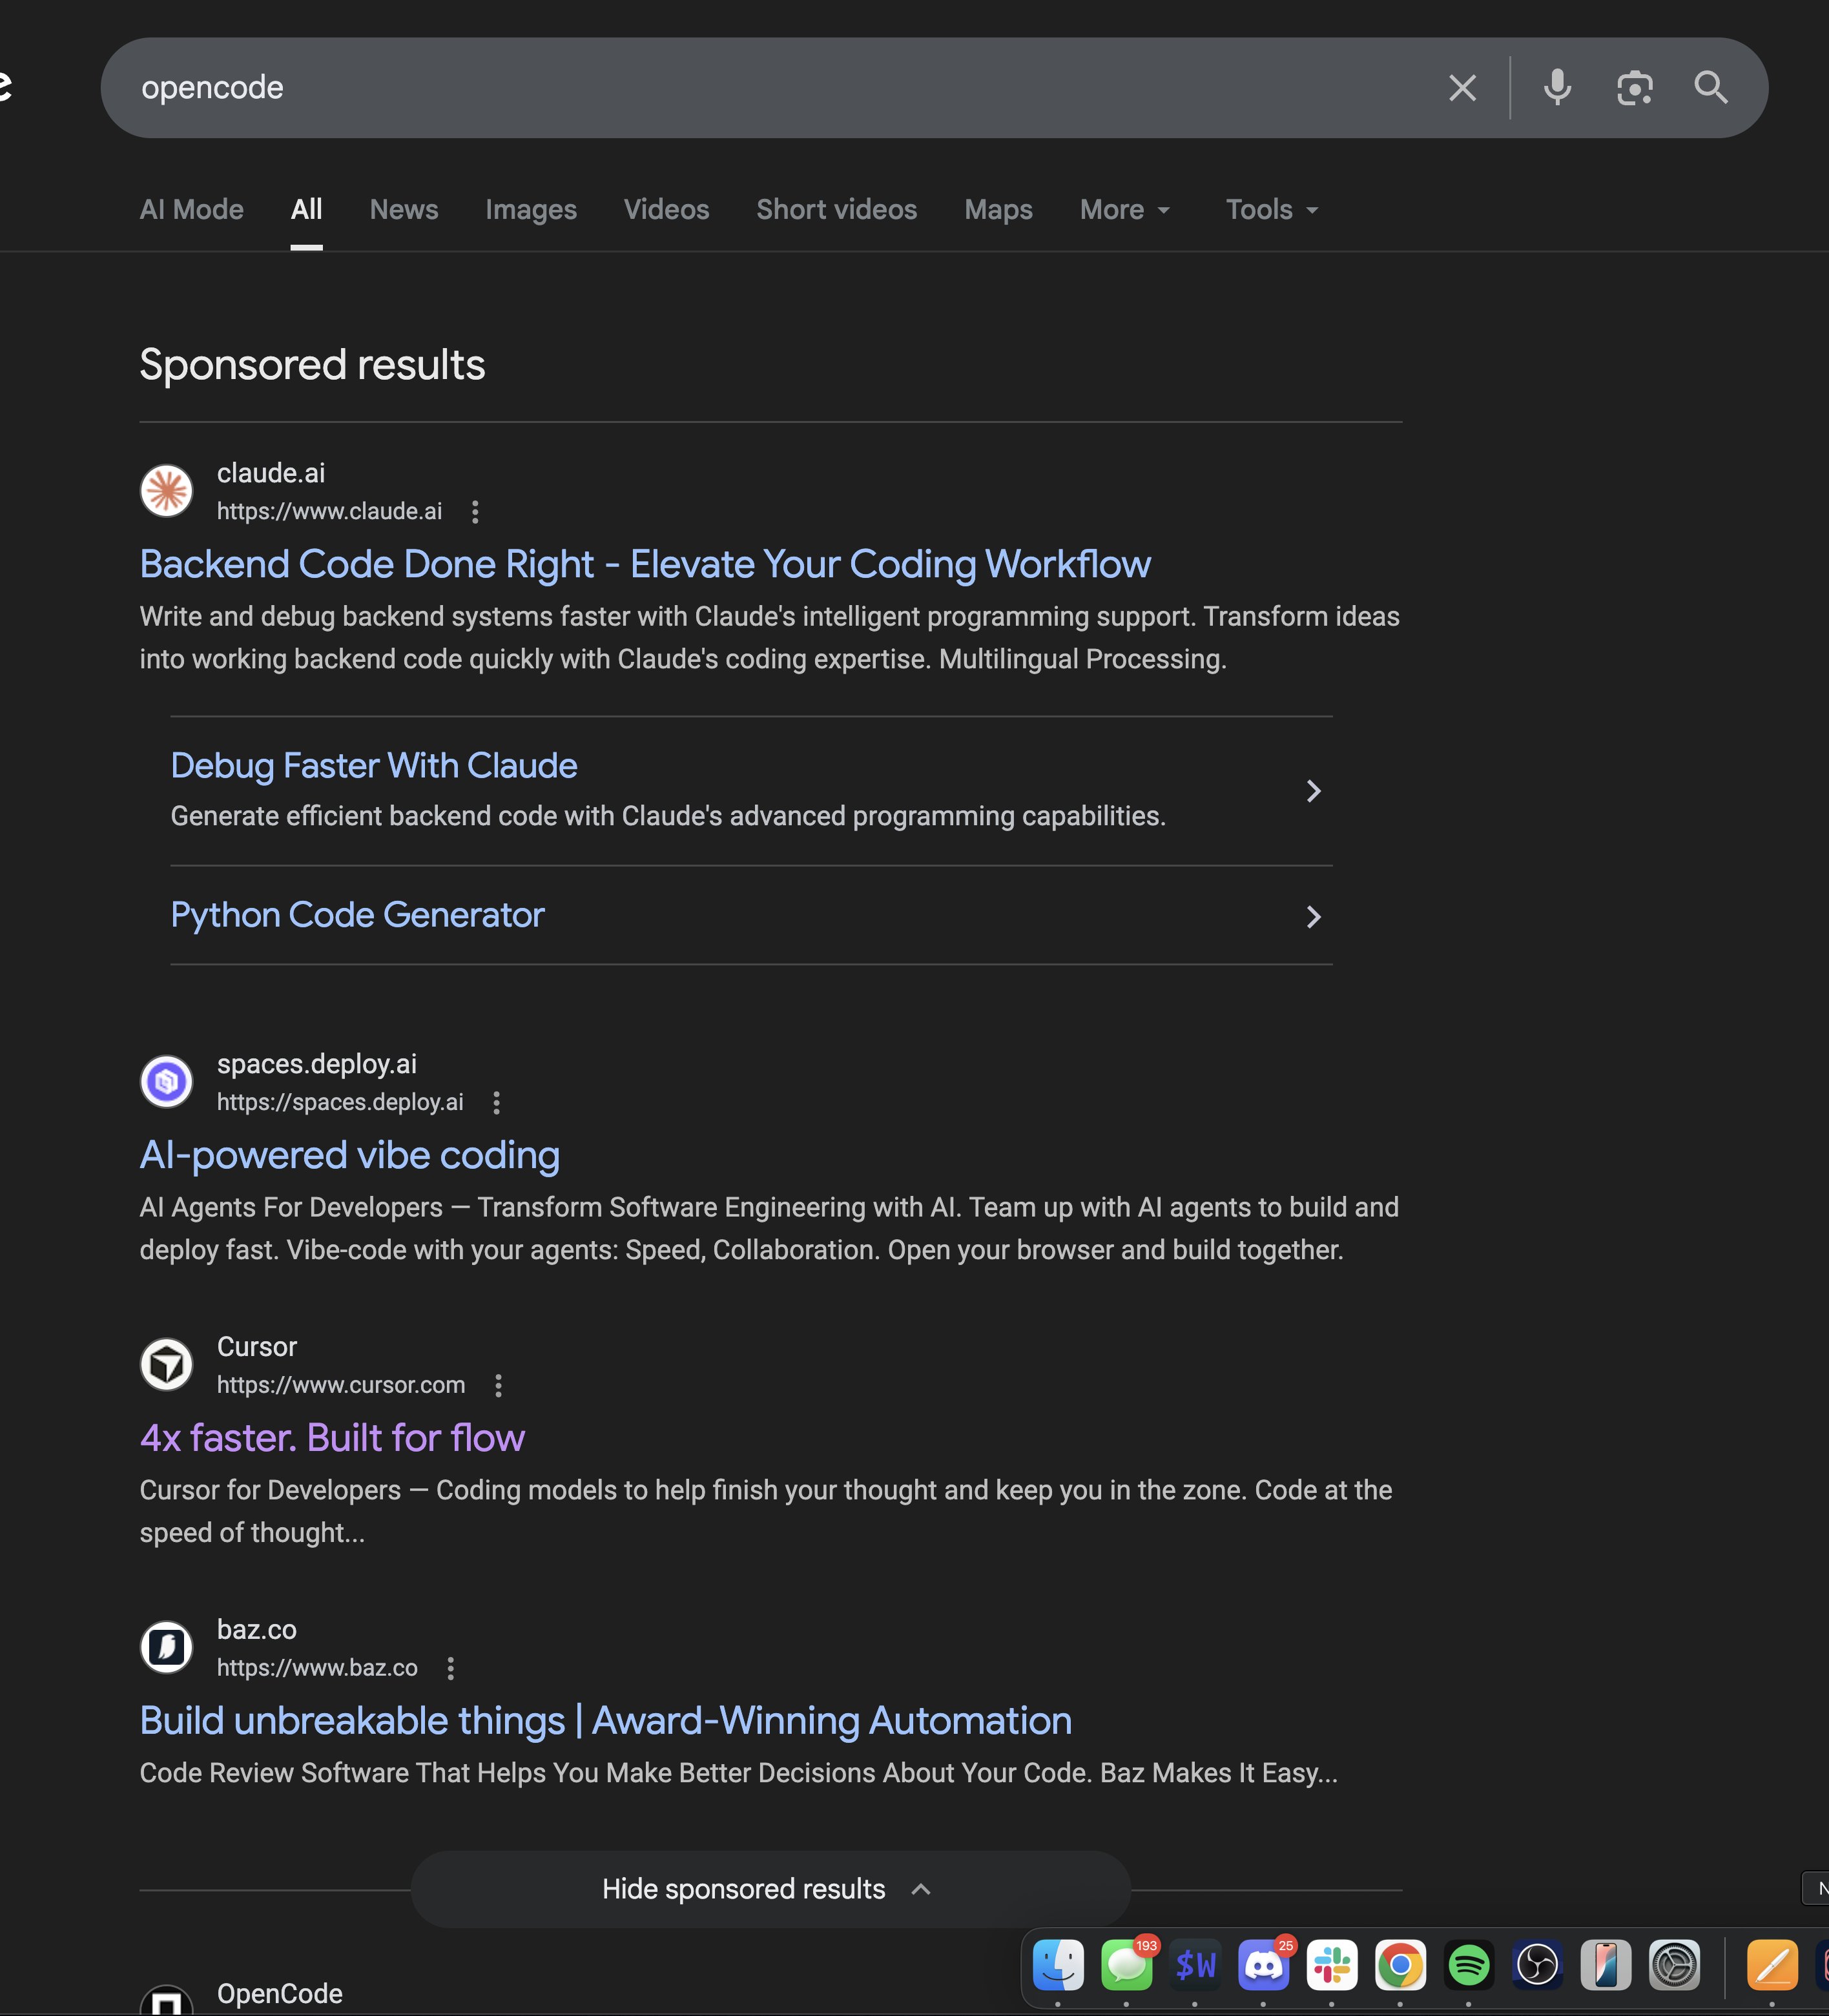
Task: Open Debug Faster With Claude chevron
Action: pyautogui.click(x=1313, y=791)
